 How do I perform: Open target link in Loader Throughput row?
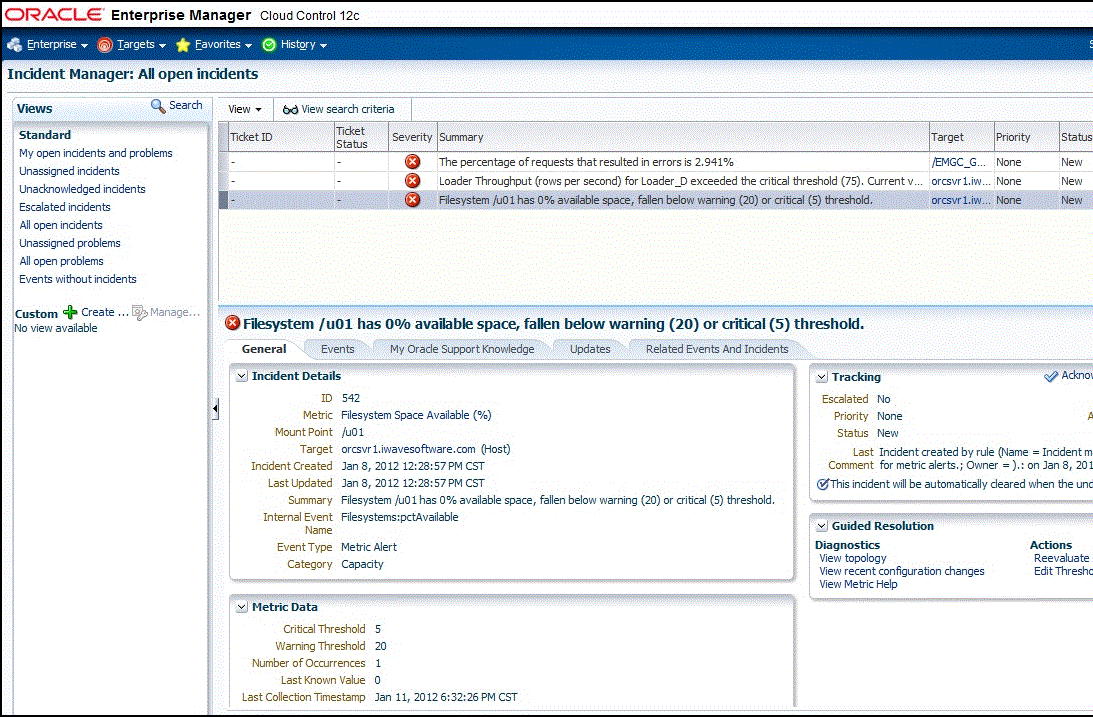click(x=961, y=181)
